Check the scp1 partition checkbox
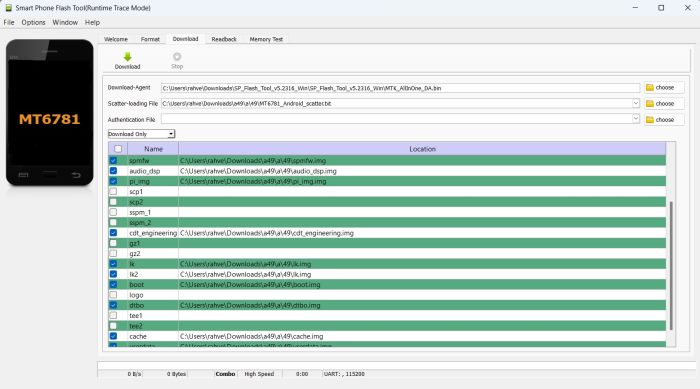Image resolution: width=700 pixels, height=389 pixels. click(113, 192)
